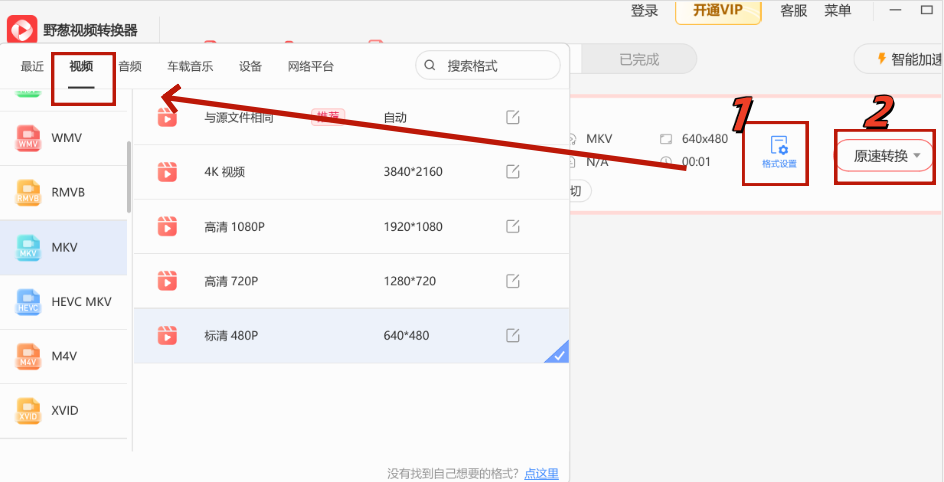Viewport: 944px width, 482px height.
Task: Click the lightning icon of 智能加速
Action: (x=881, y=58)
